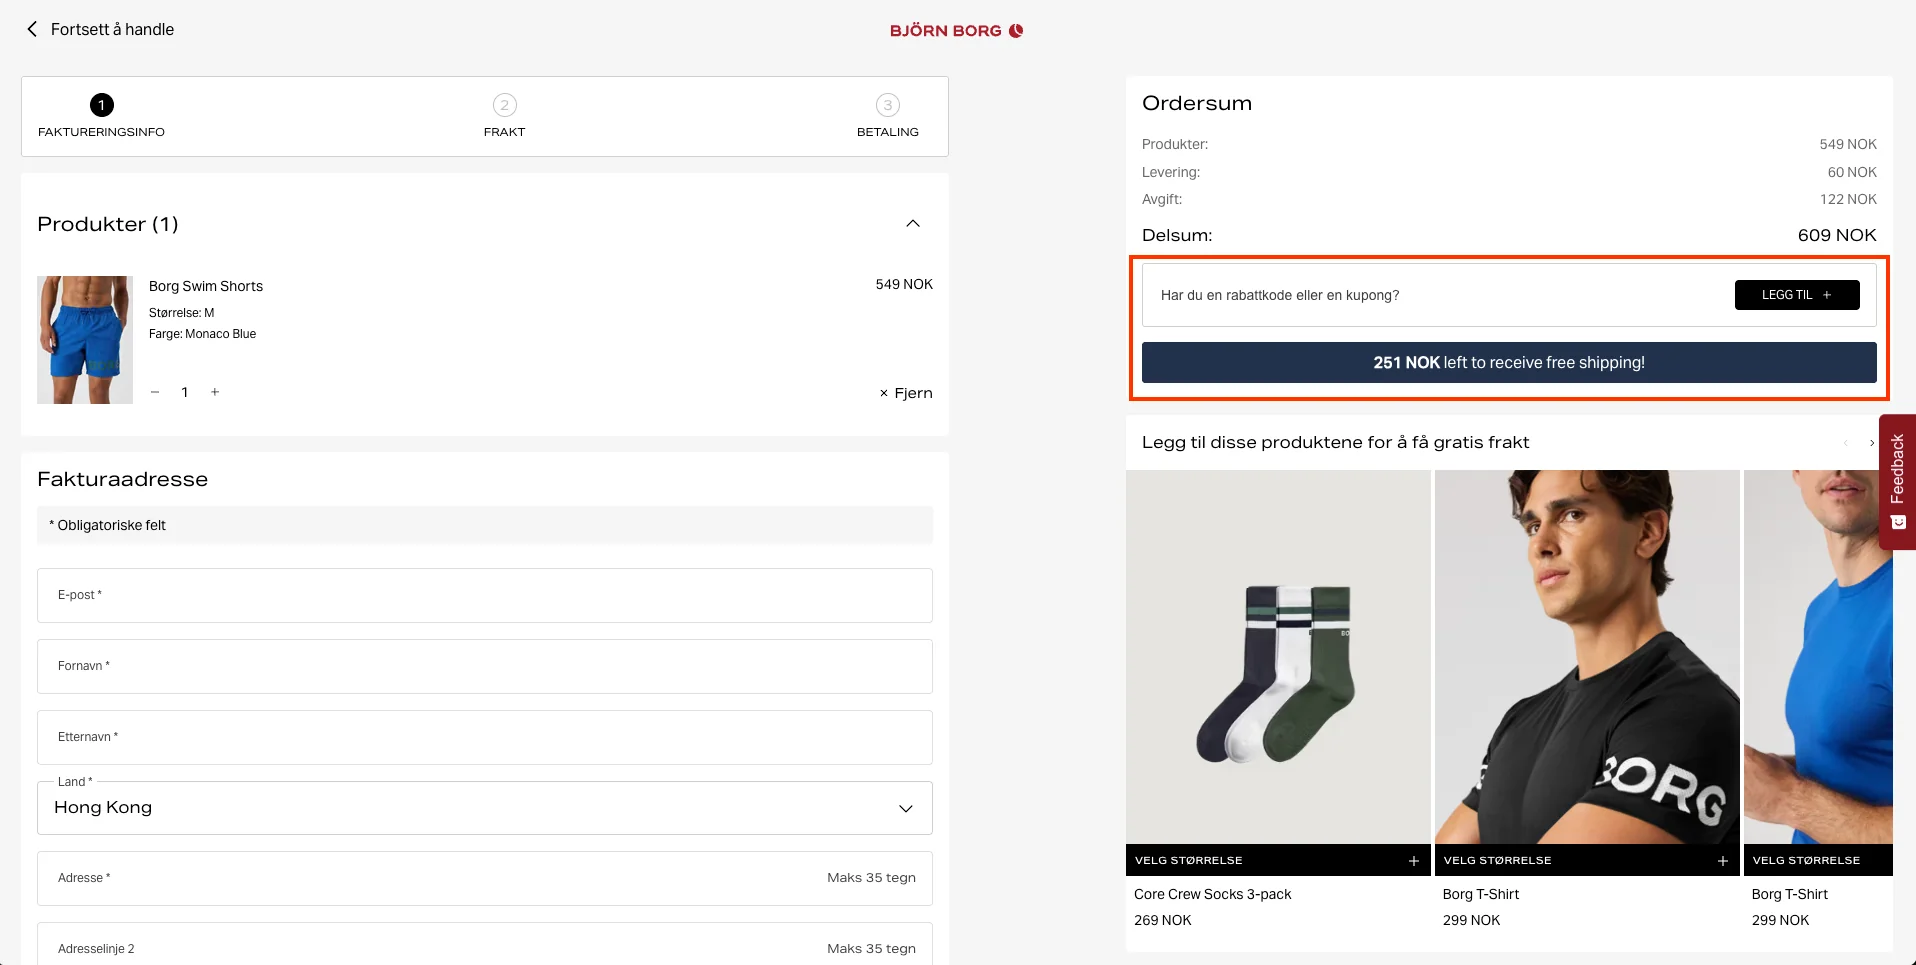Click the swim shorts price 549 NOK in product row

904,284
